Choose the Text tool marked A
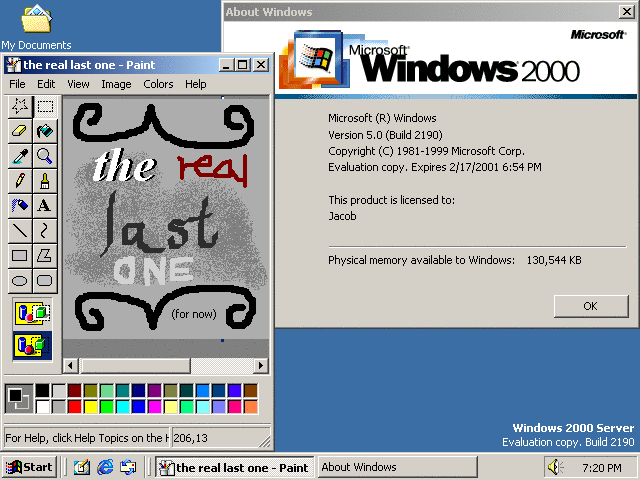 pyautogui.click(x=45, y=205)
